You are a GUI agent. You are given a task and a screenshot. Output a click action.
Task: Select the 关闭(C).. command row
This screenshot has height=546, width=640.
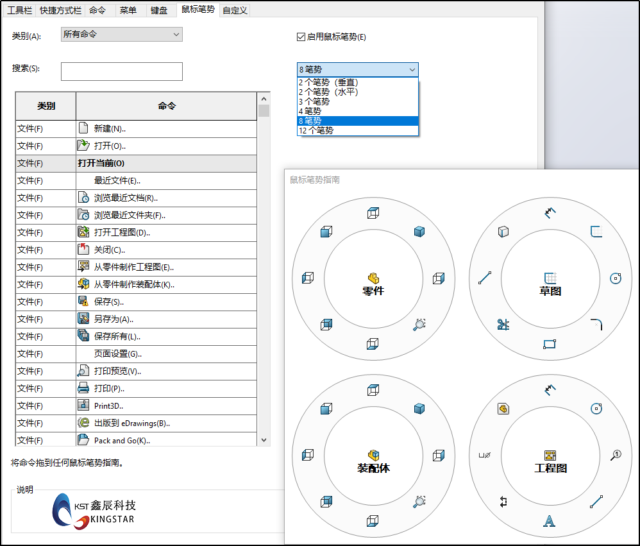coord(136,250)
